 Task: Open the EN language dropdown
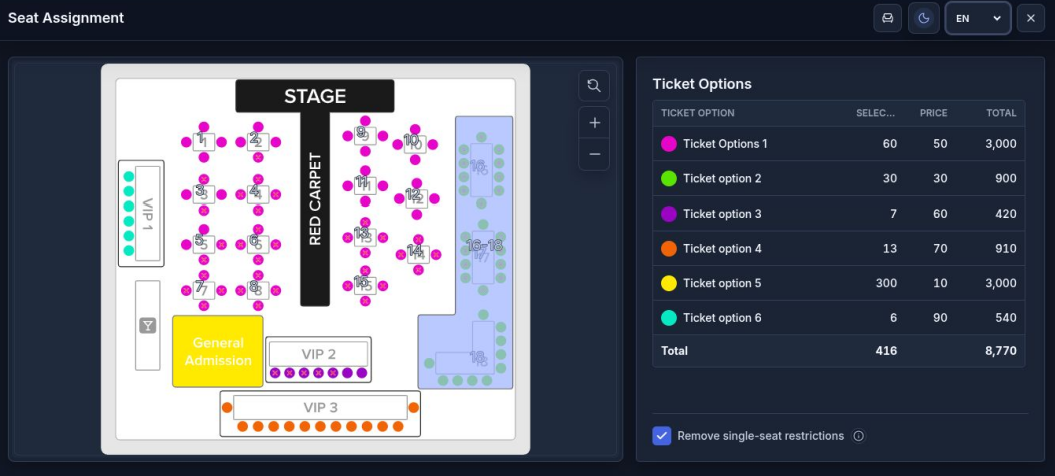[x=978, y=18]
